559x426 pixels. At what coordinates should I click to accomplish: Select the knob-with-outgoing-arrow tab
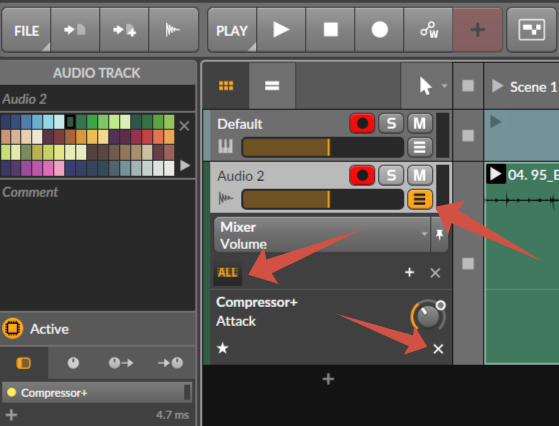[121, 363]
